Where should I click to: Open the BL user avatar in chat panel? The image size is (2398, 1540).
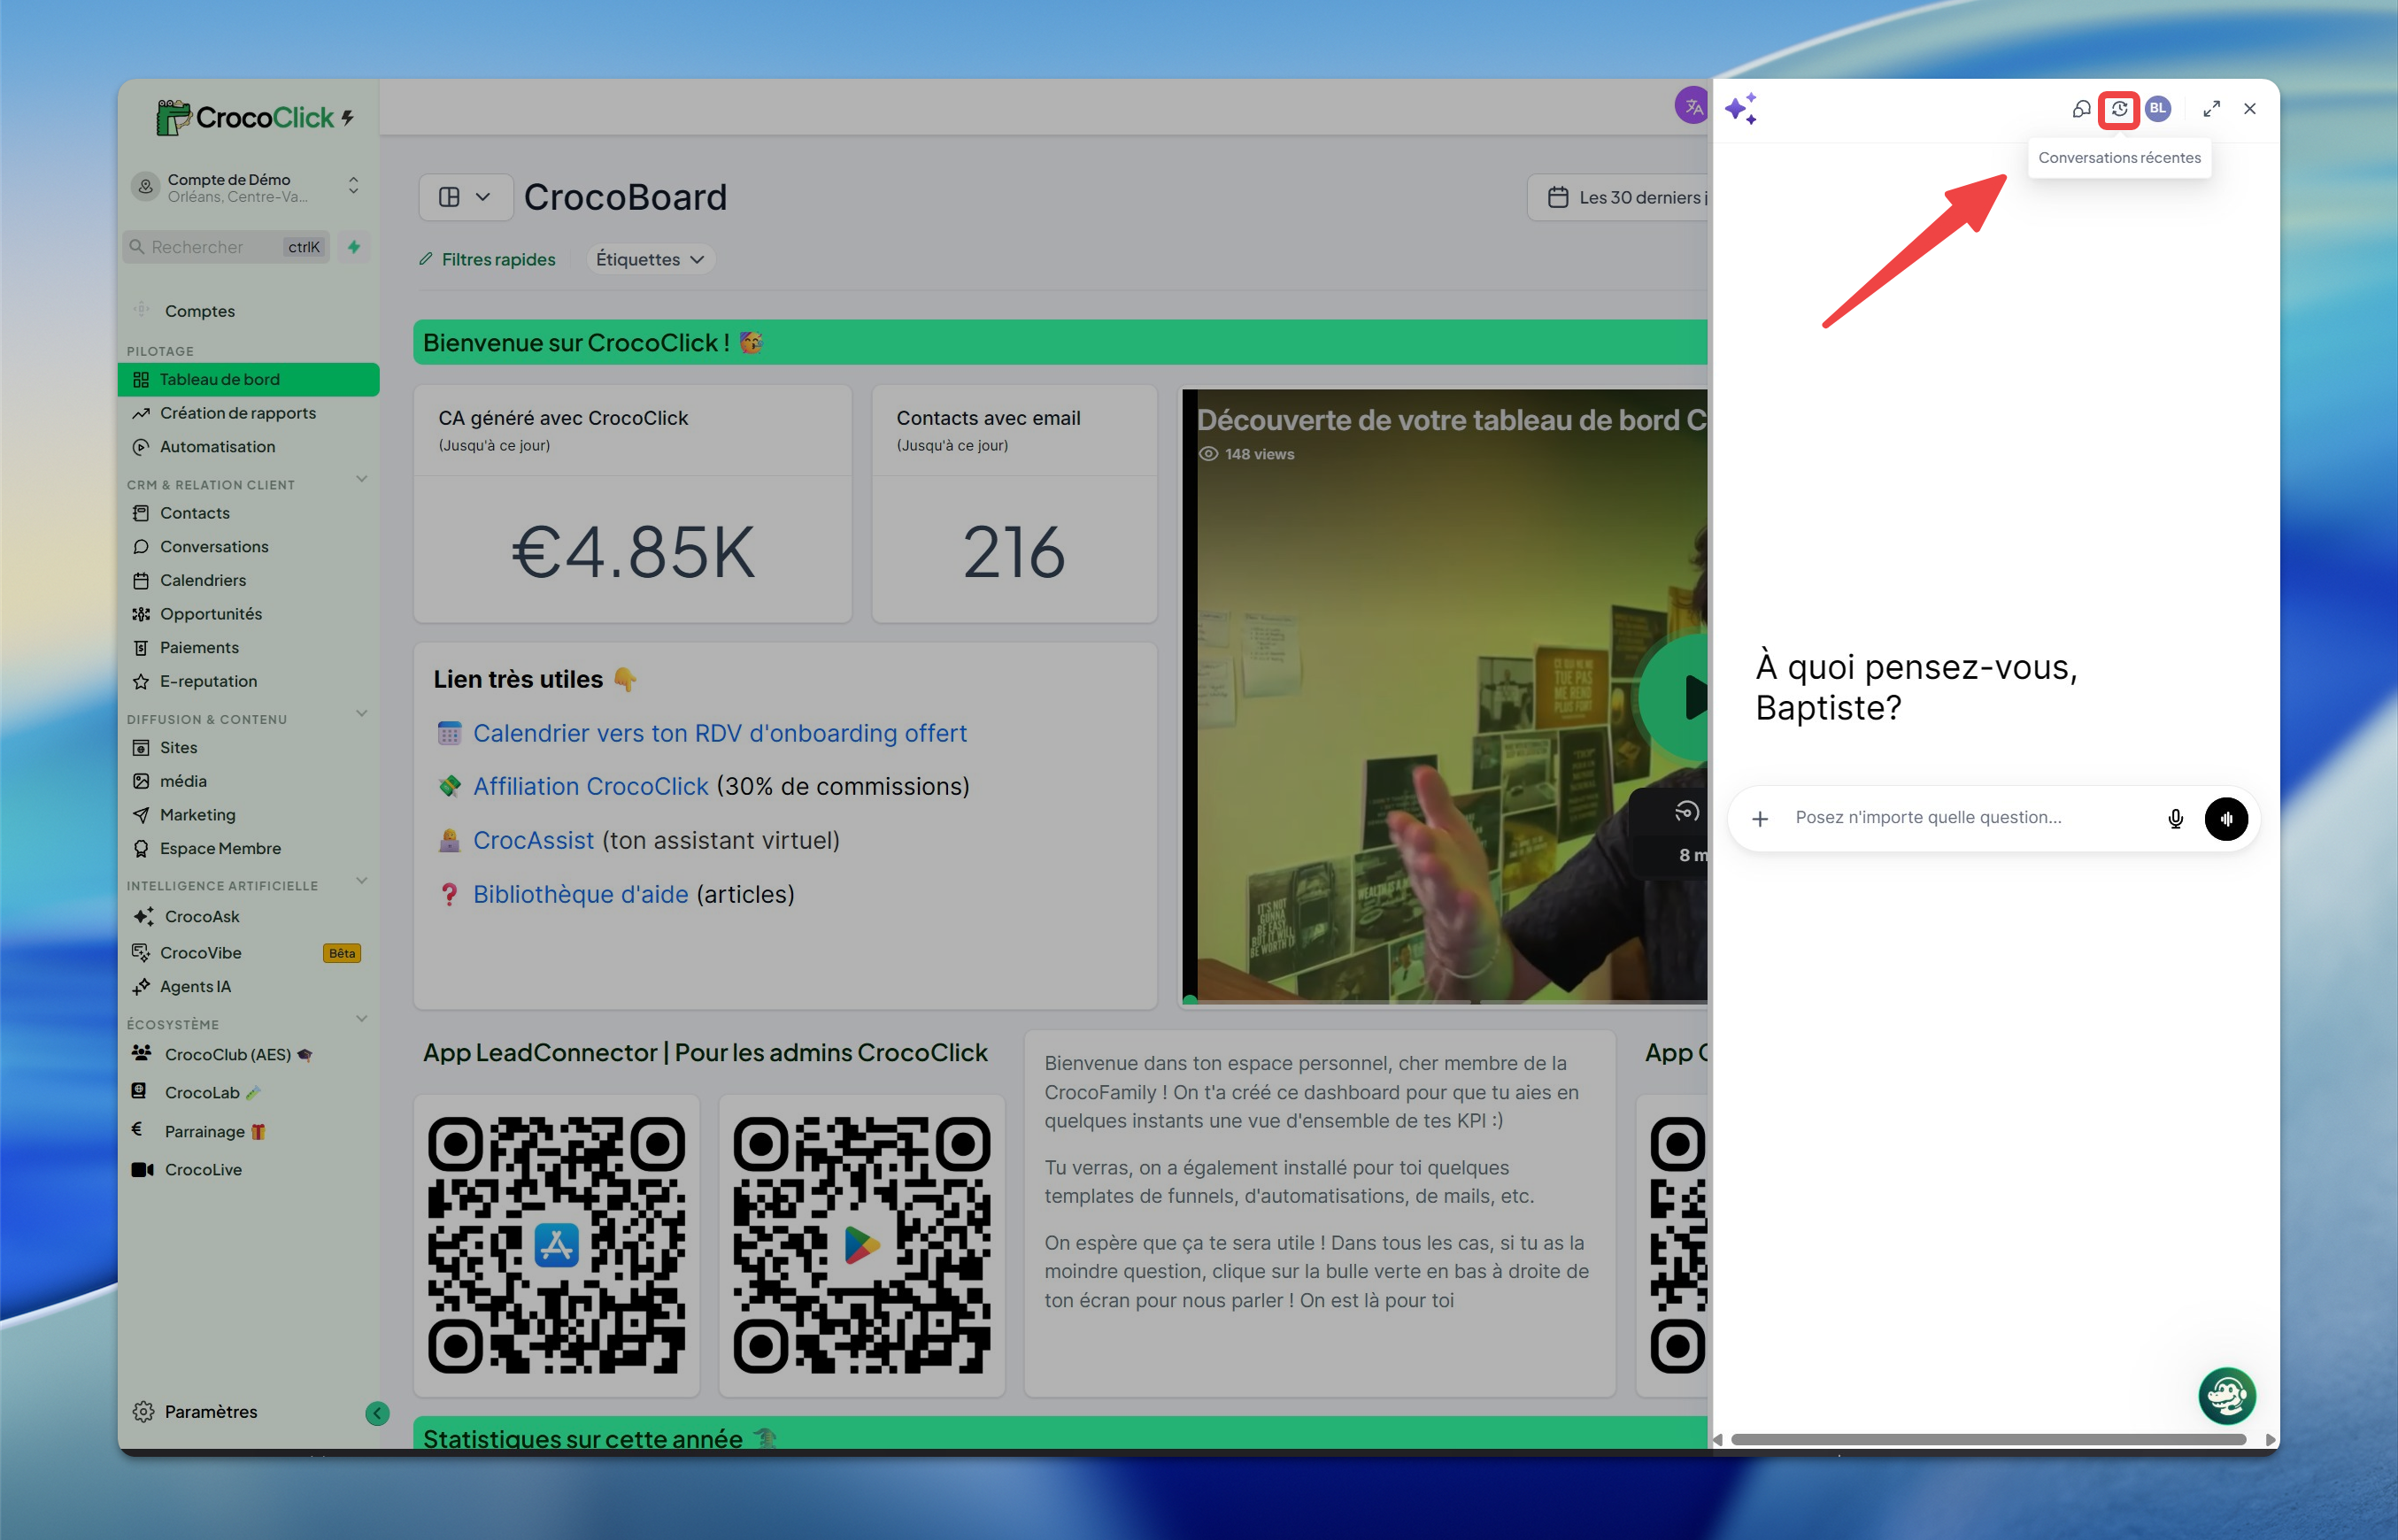tap(2158, 109)
